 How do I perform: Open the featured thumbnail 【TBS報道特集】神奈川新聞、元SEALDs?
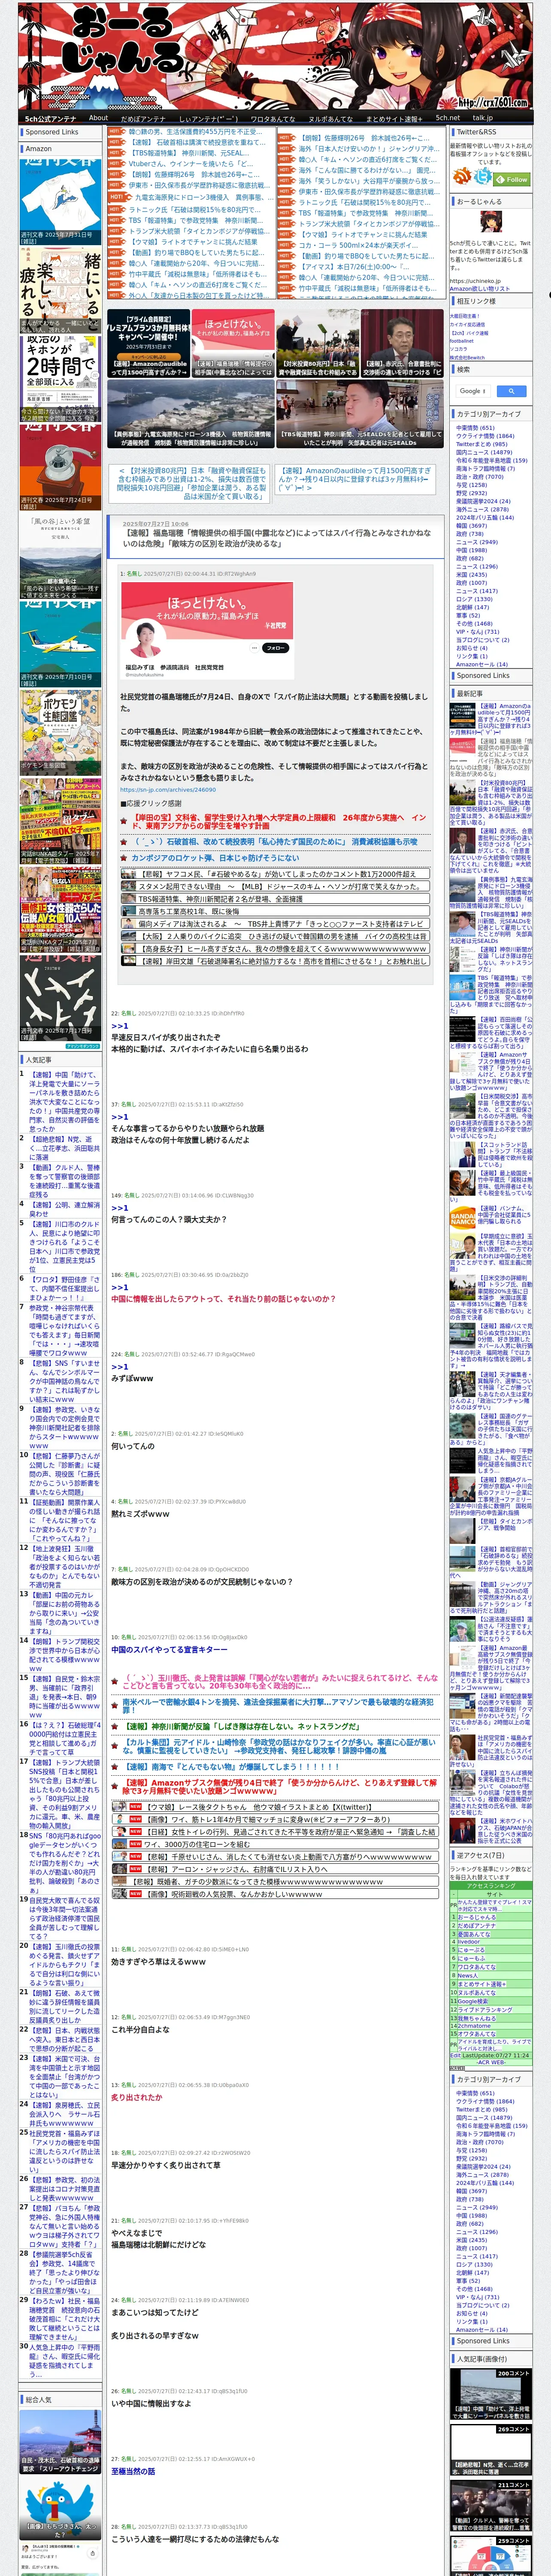point(360,414)
